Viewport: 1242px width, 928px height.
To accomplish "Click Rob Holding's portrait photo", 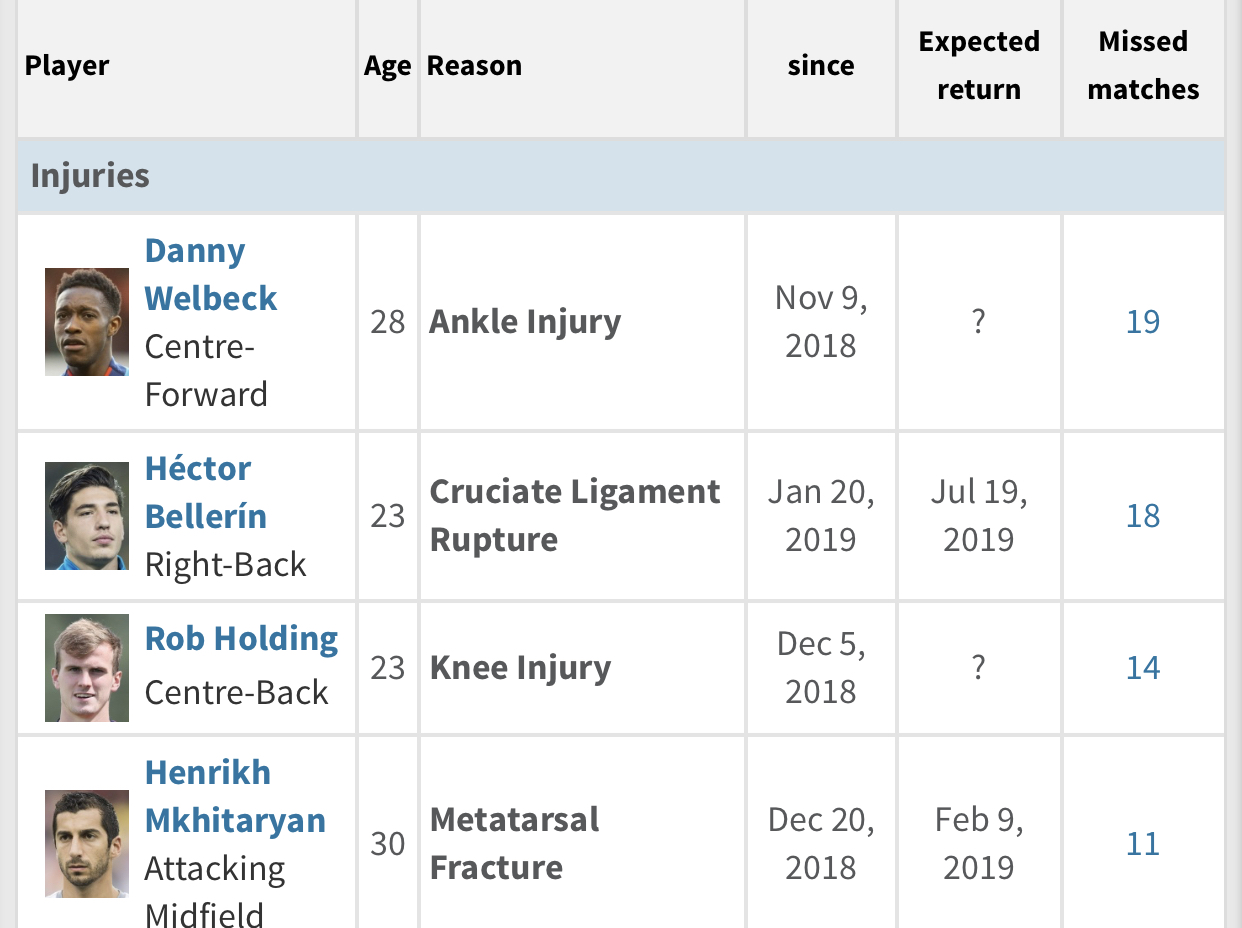I will click(87, 668).
